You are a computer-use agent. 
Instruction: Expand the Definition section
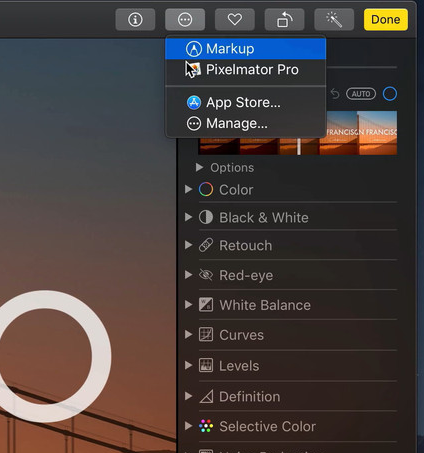click(188, 396)
